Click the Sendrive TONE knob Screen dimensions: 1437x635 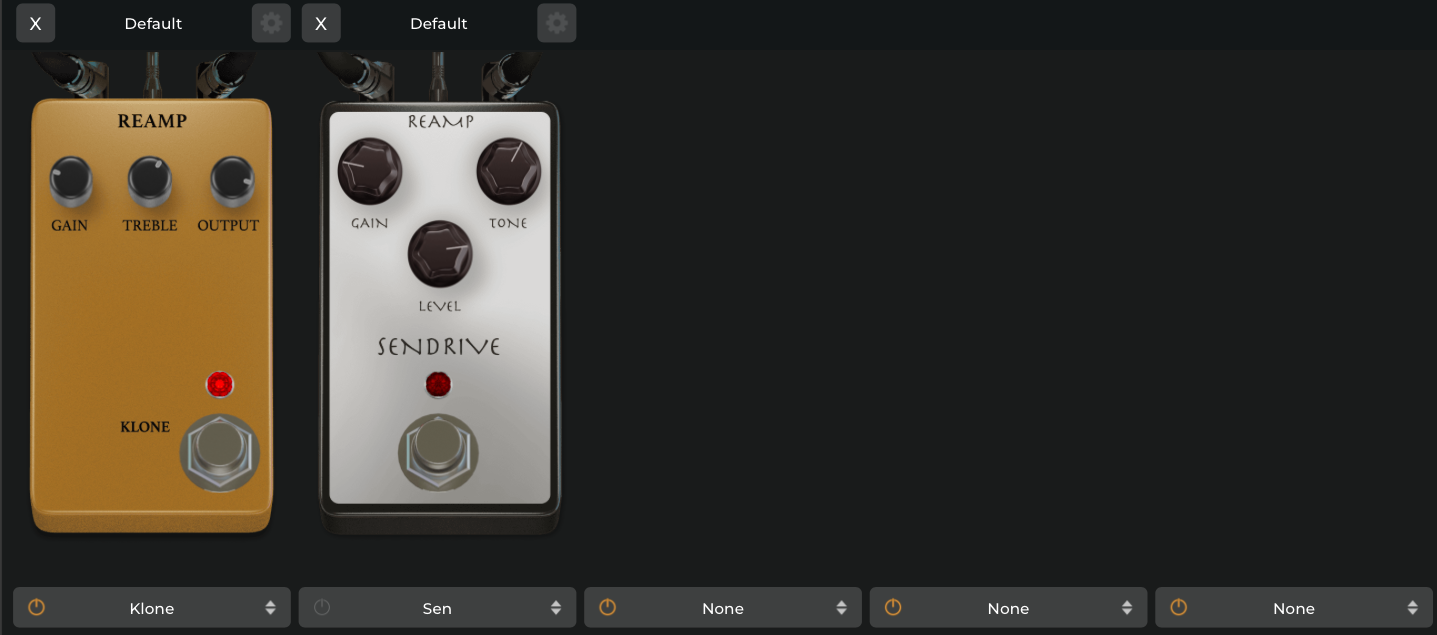pos(508,171)
